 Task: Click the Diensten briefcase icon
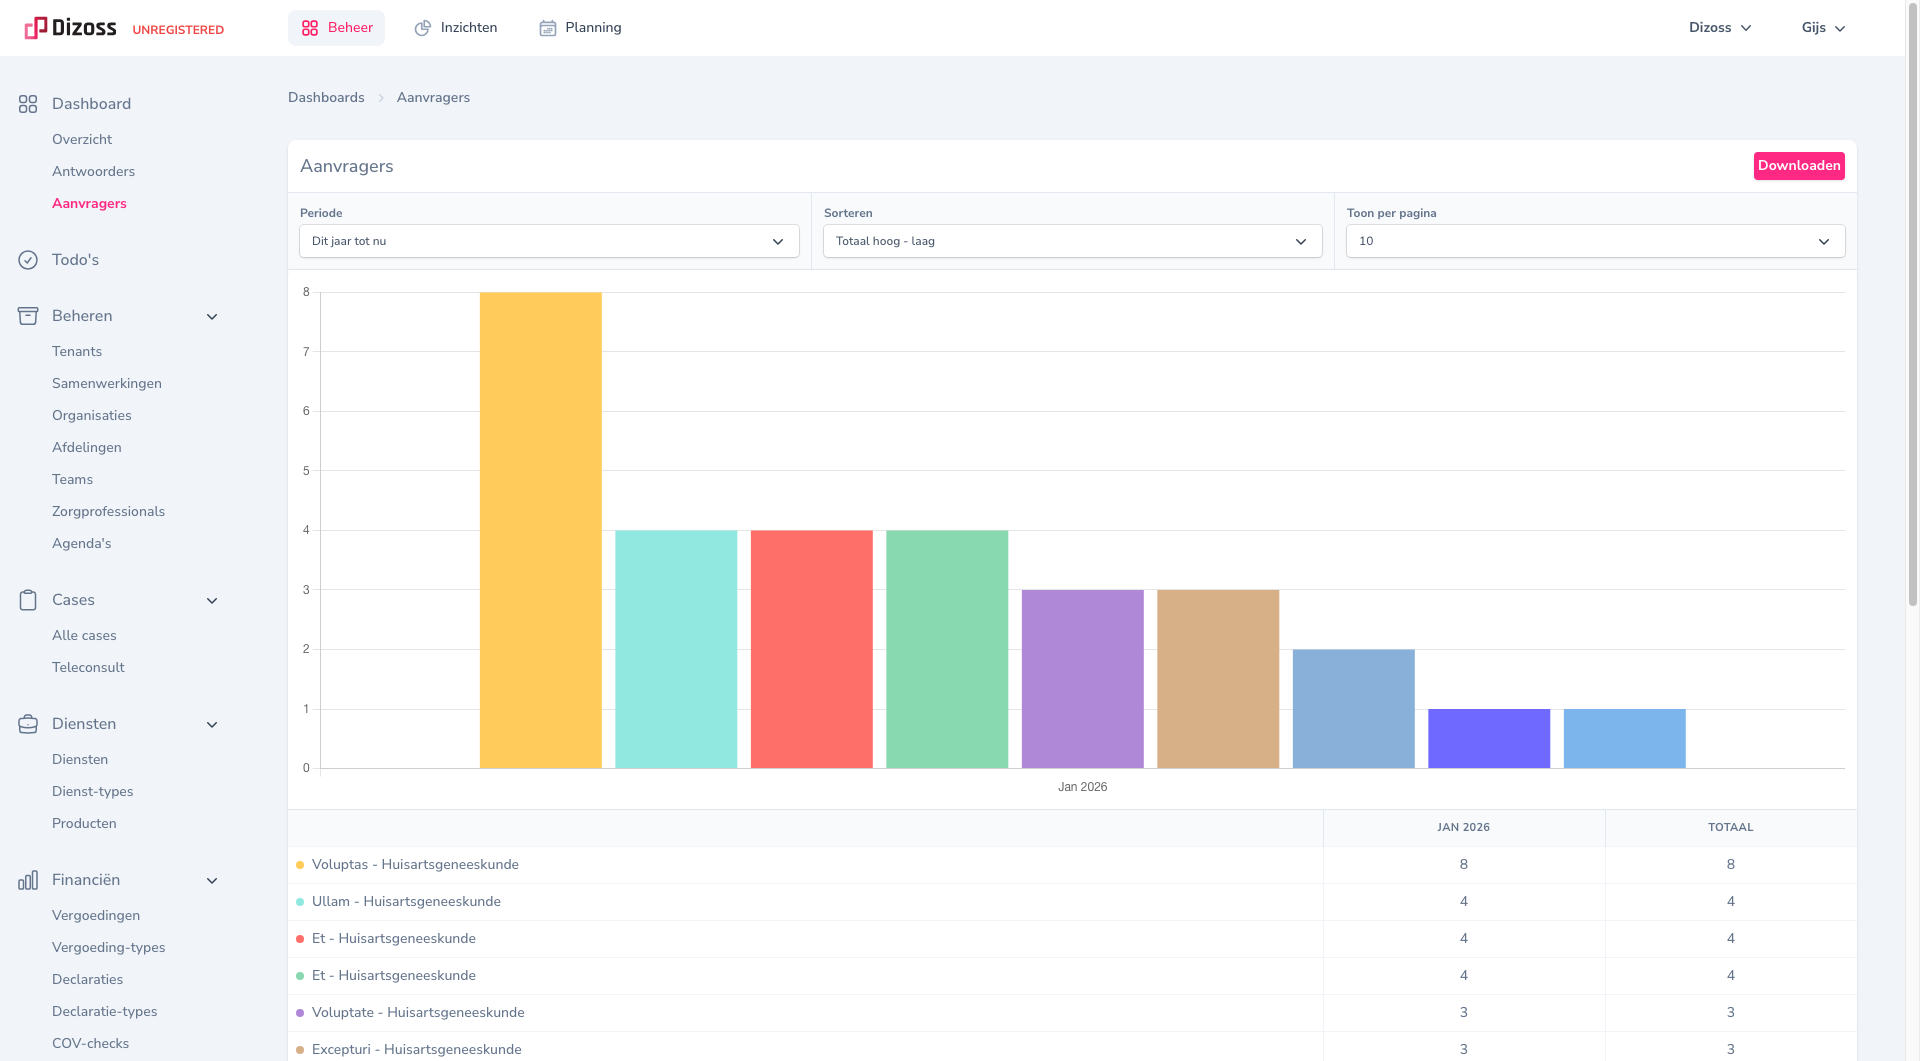coord(28,724)
